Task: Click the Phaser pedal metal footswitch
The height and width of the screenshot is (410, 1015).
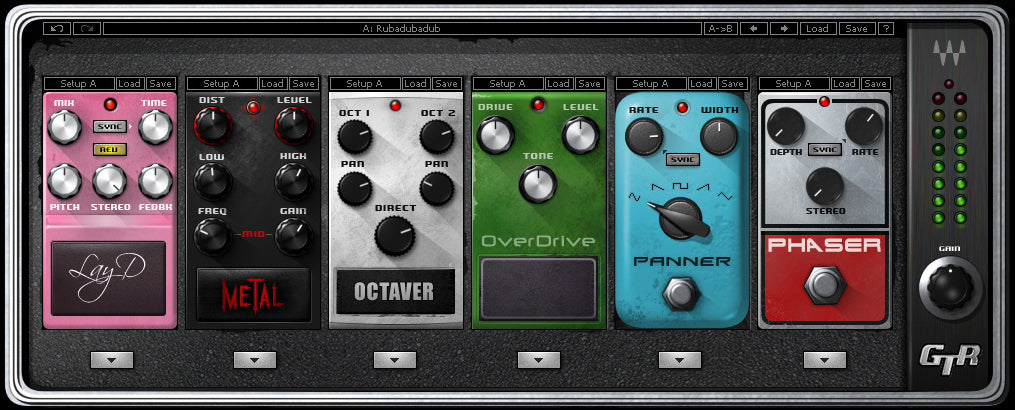Action: tap(824, 284)
